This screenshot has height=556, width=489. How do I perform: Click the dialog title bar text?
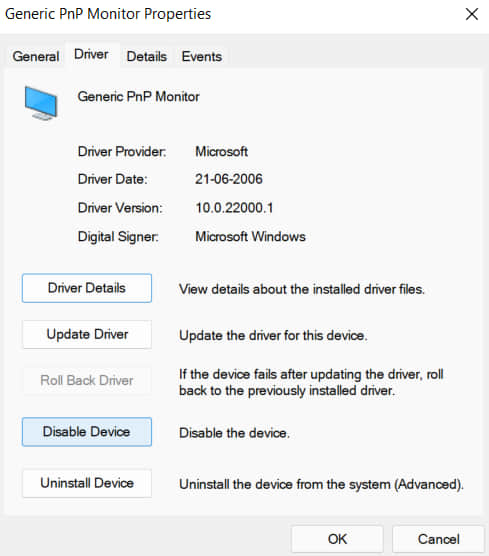coord(108,15)
